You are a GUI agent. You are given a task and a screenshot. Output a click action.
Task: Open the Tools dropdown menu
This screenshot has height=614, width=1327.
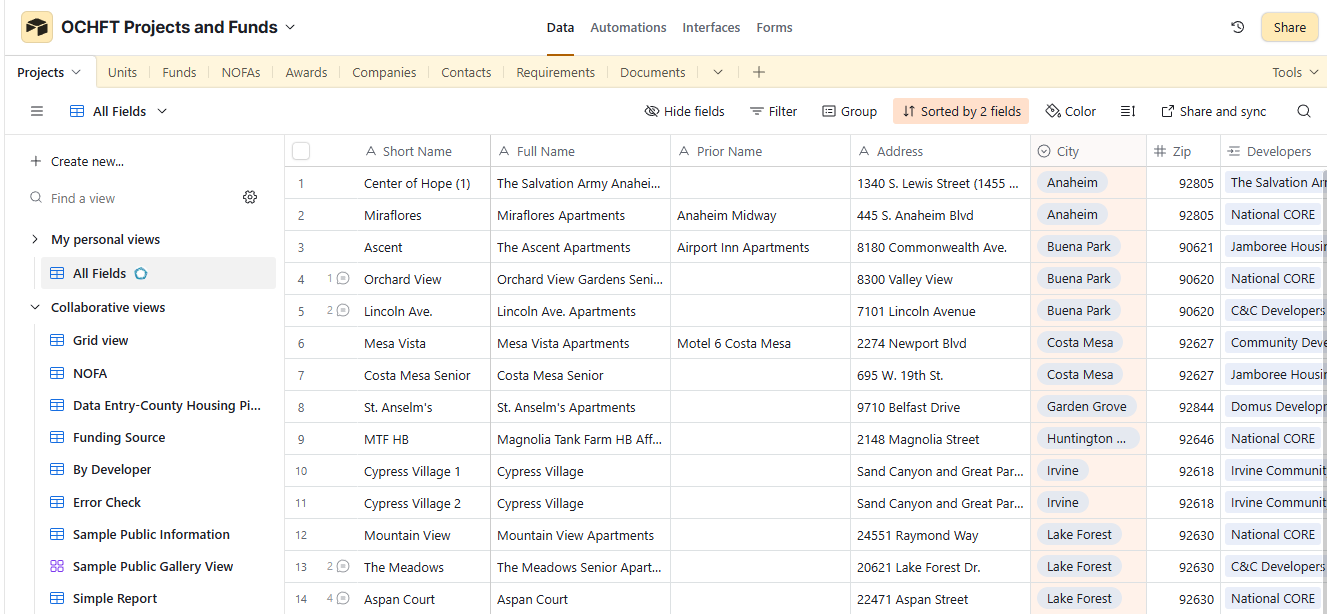tap(1294, 72)
